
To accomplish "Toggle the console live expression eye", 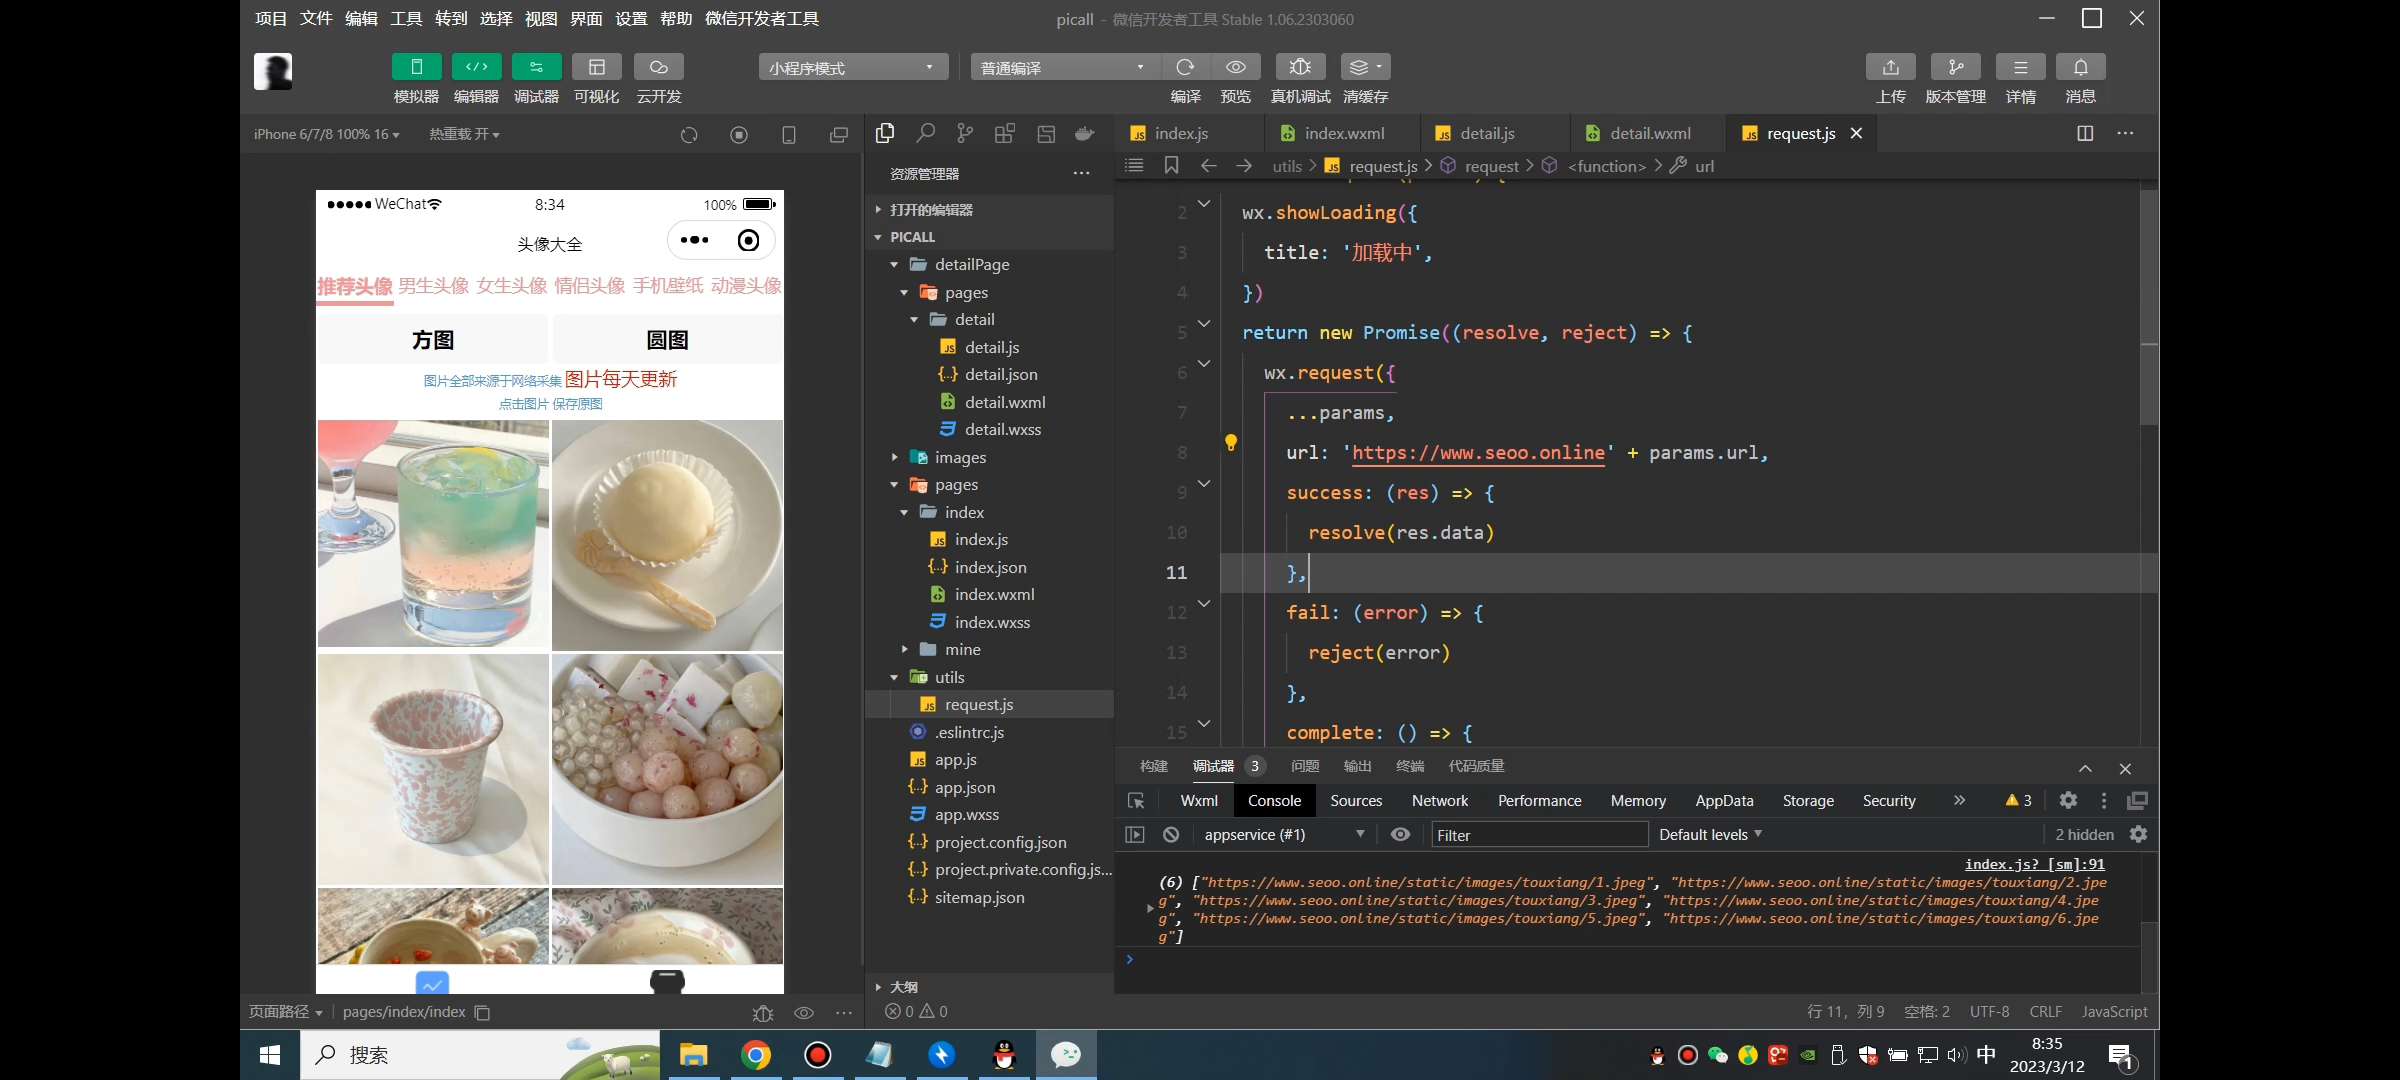I will pyautogui.click(x=1400, y=834).
